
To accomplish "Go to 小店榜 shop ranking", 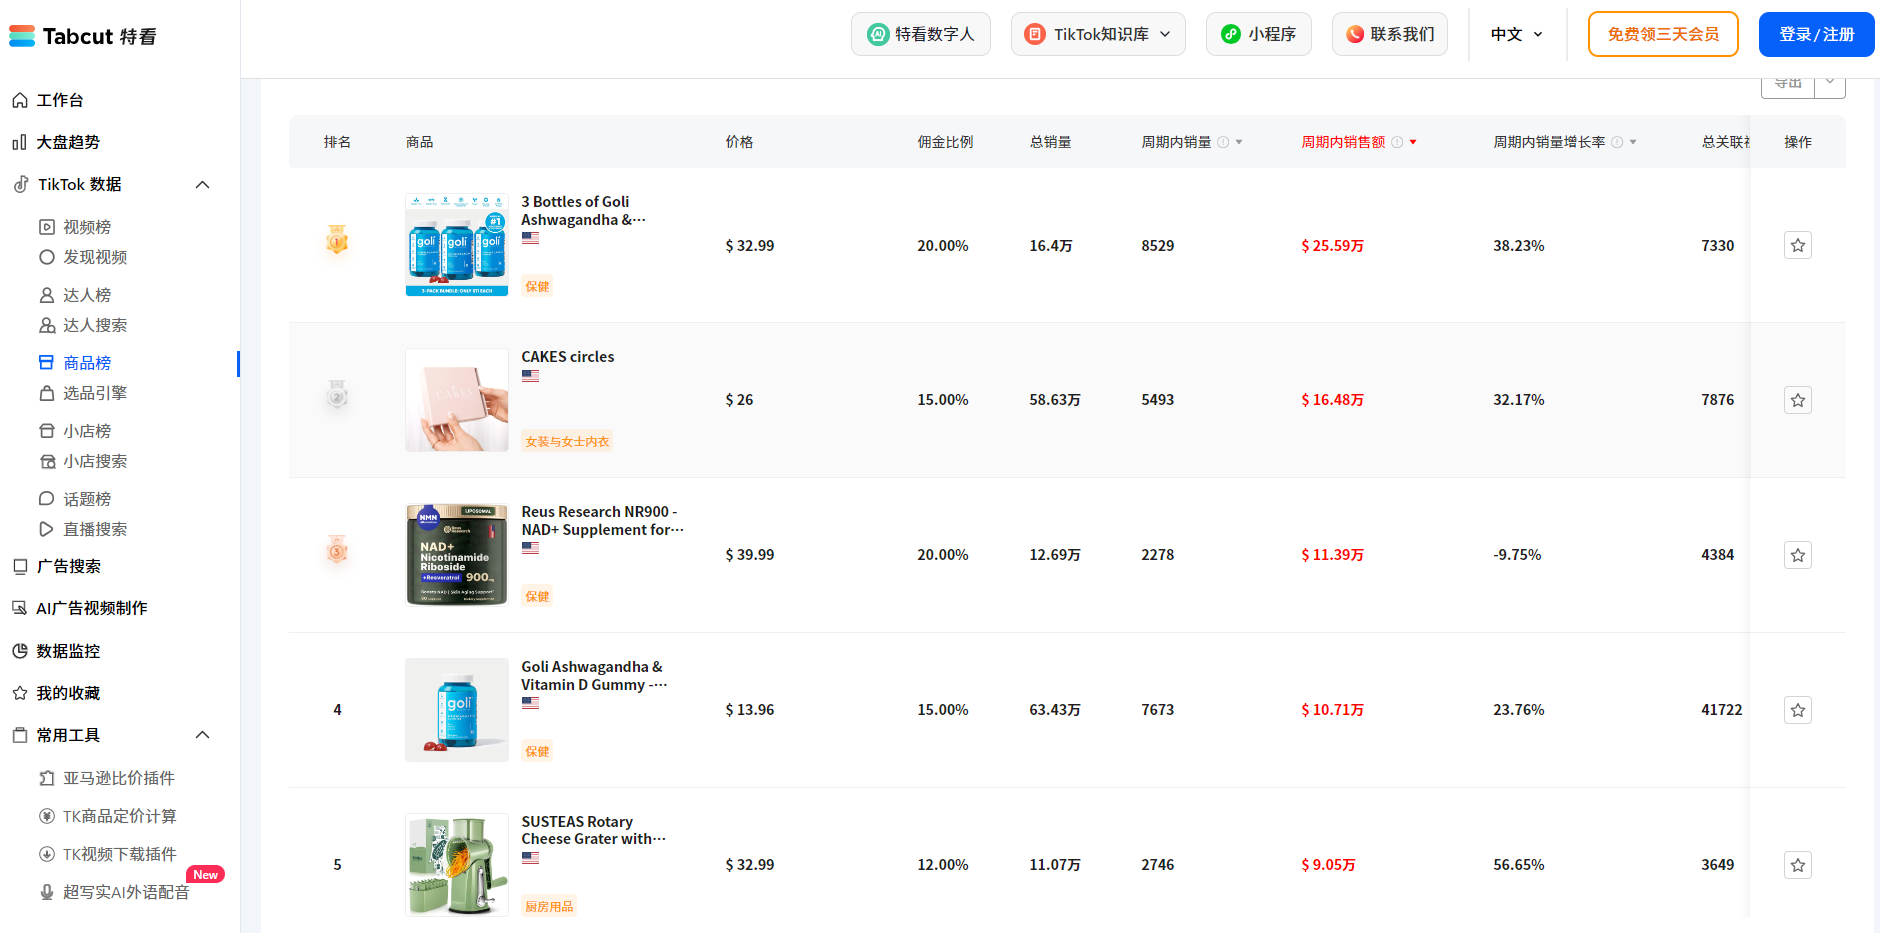I will [87, 431].
